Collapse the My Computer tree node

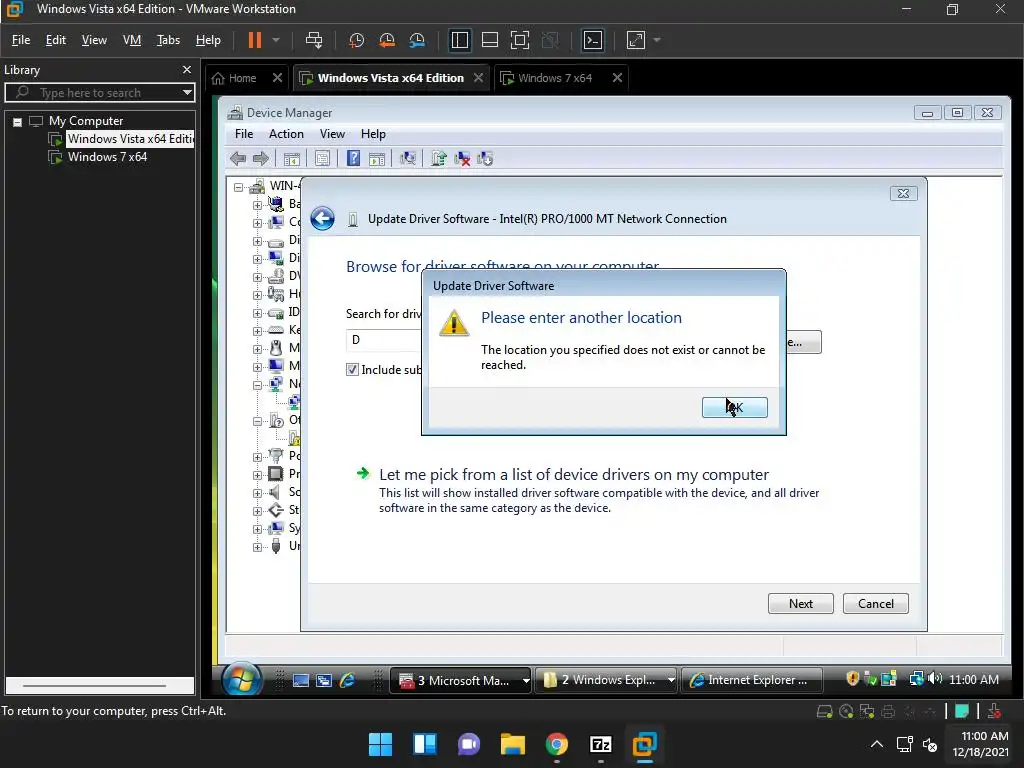click(x=18, y=121)
